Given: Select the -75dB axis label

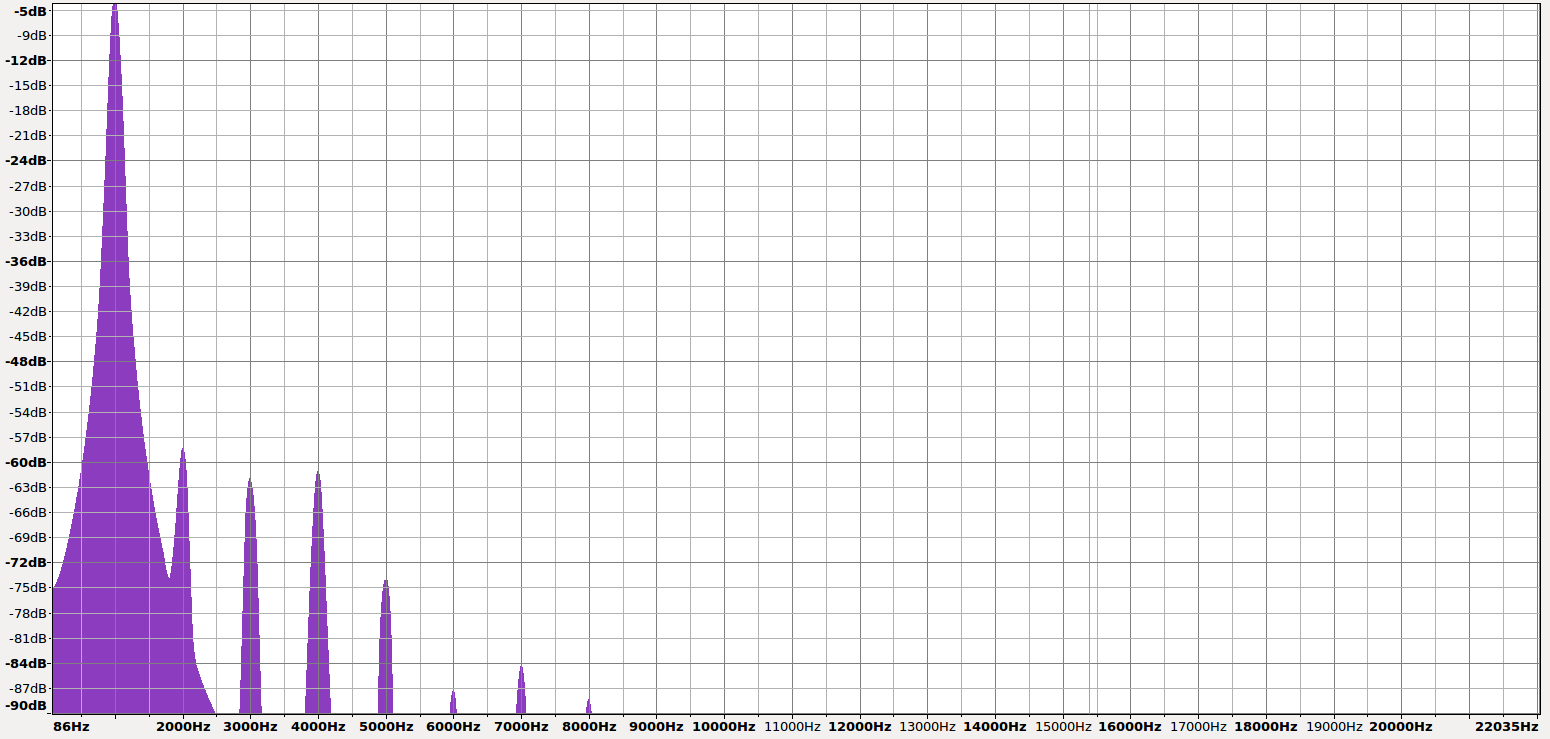Looking at the screenshot, I should (27, 587).
